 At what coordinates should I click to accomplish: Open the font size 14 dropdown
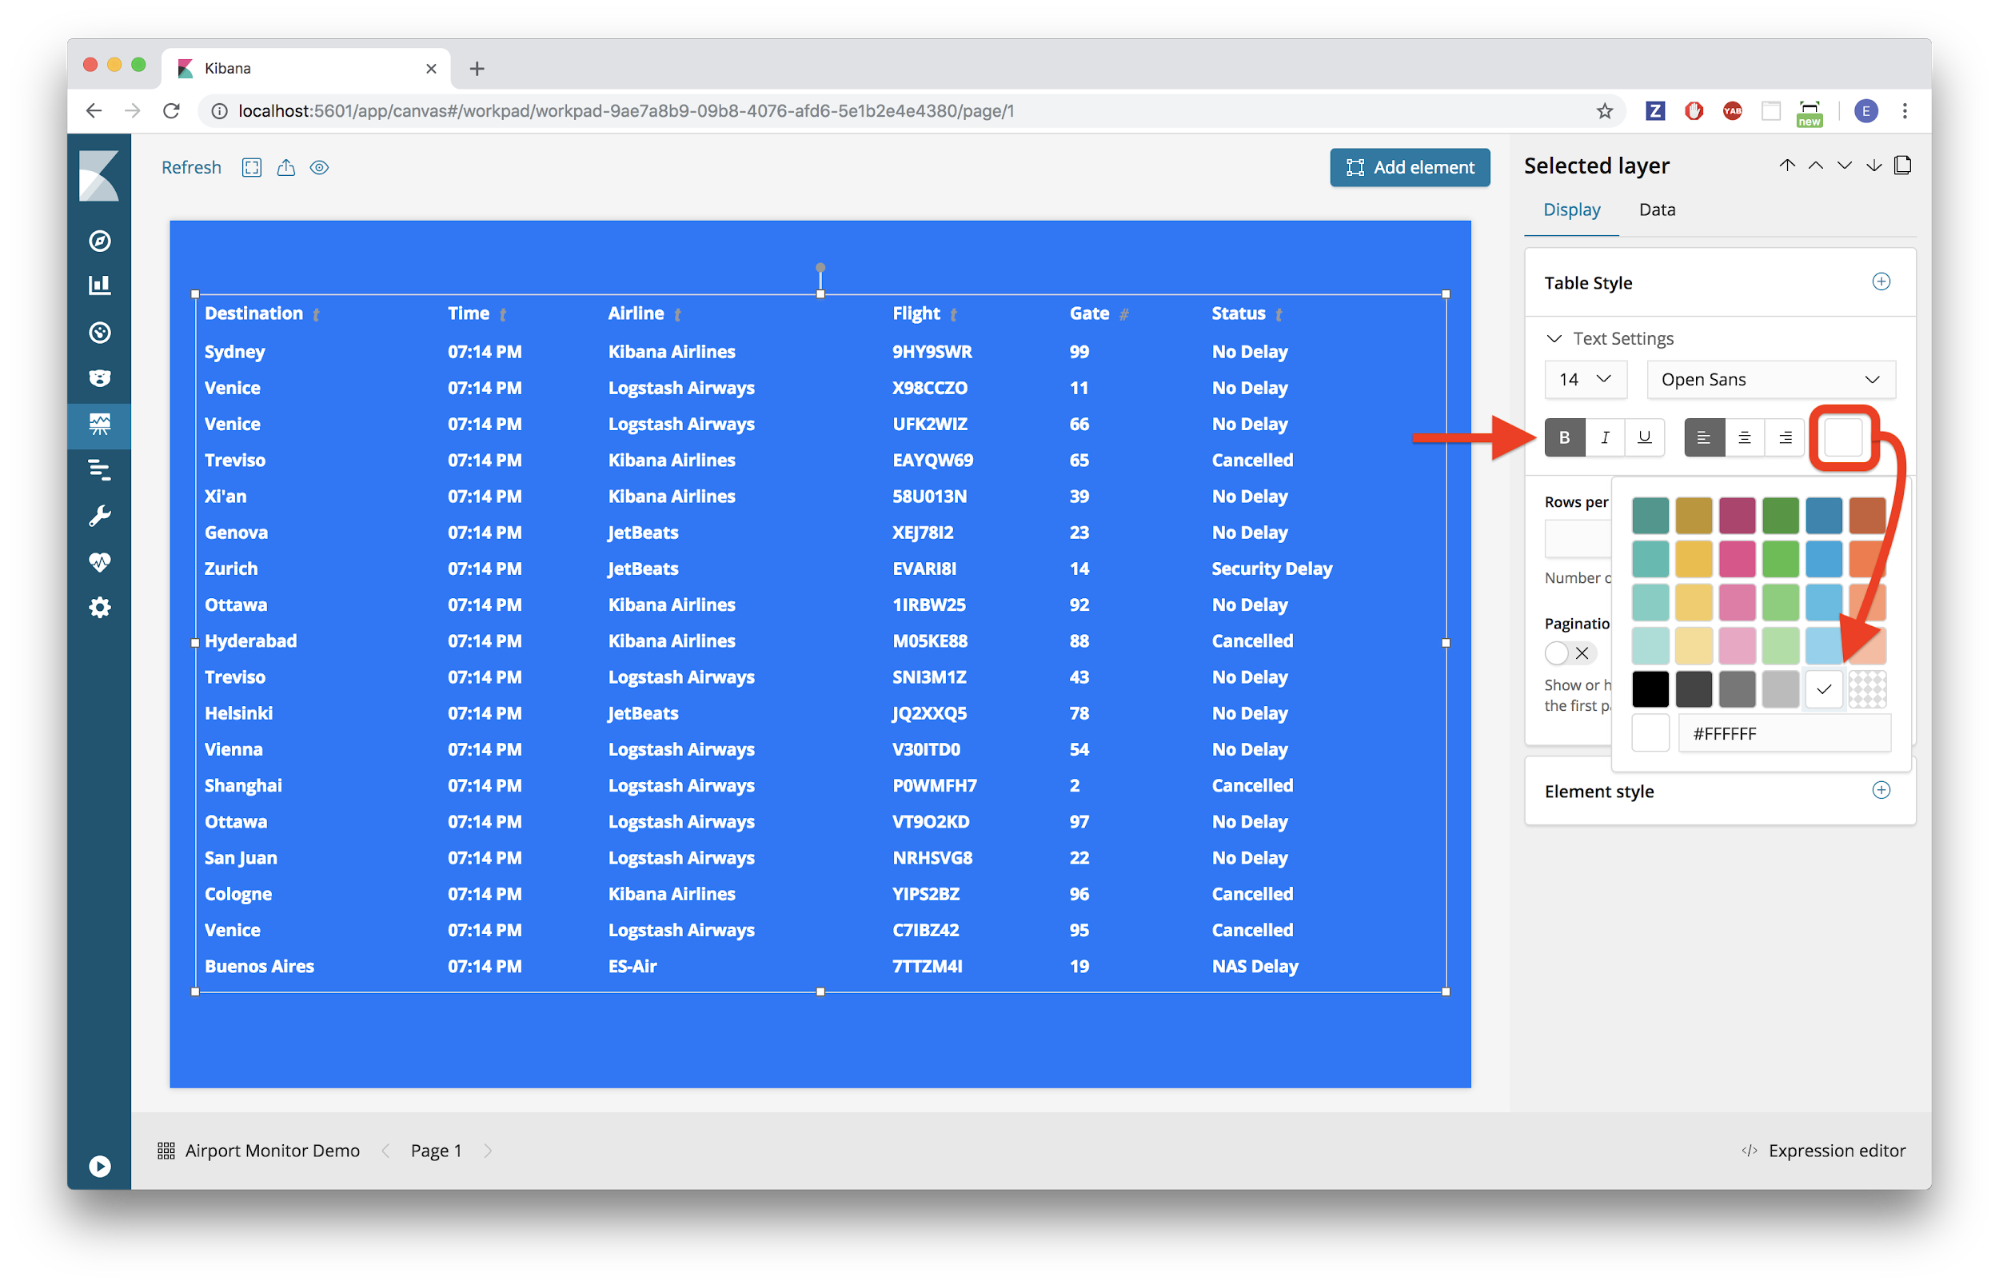click(x=1585, y=380)
